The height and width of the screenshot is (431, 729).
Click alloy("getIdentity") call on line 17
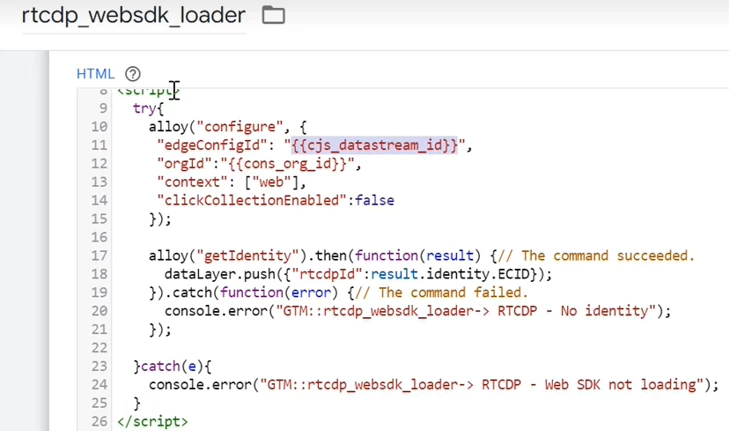point(228,256)
